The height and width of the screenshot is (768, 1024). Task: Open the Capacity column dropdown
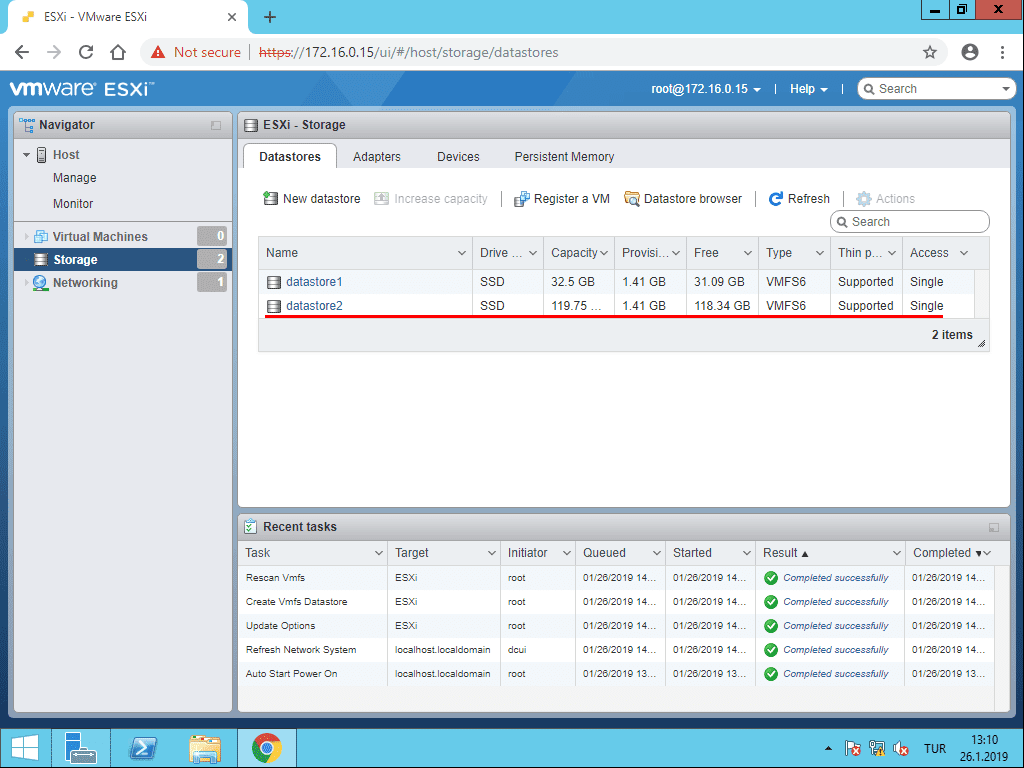tap(604, 253)
